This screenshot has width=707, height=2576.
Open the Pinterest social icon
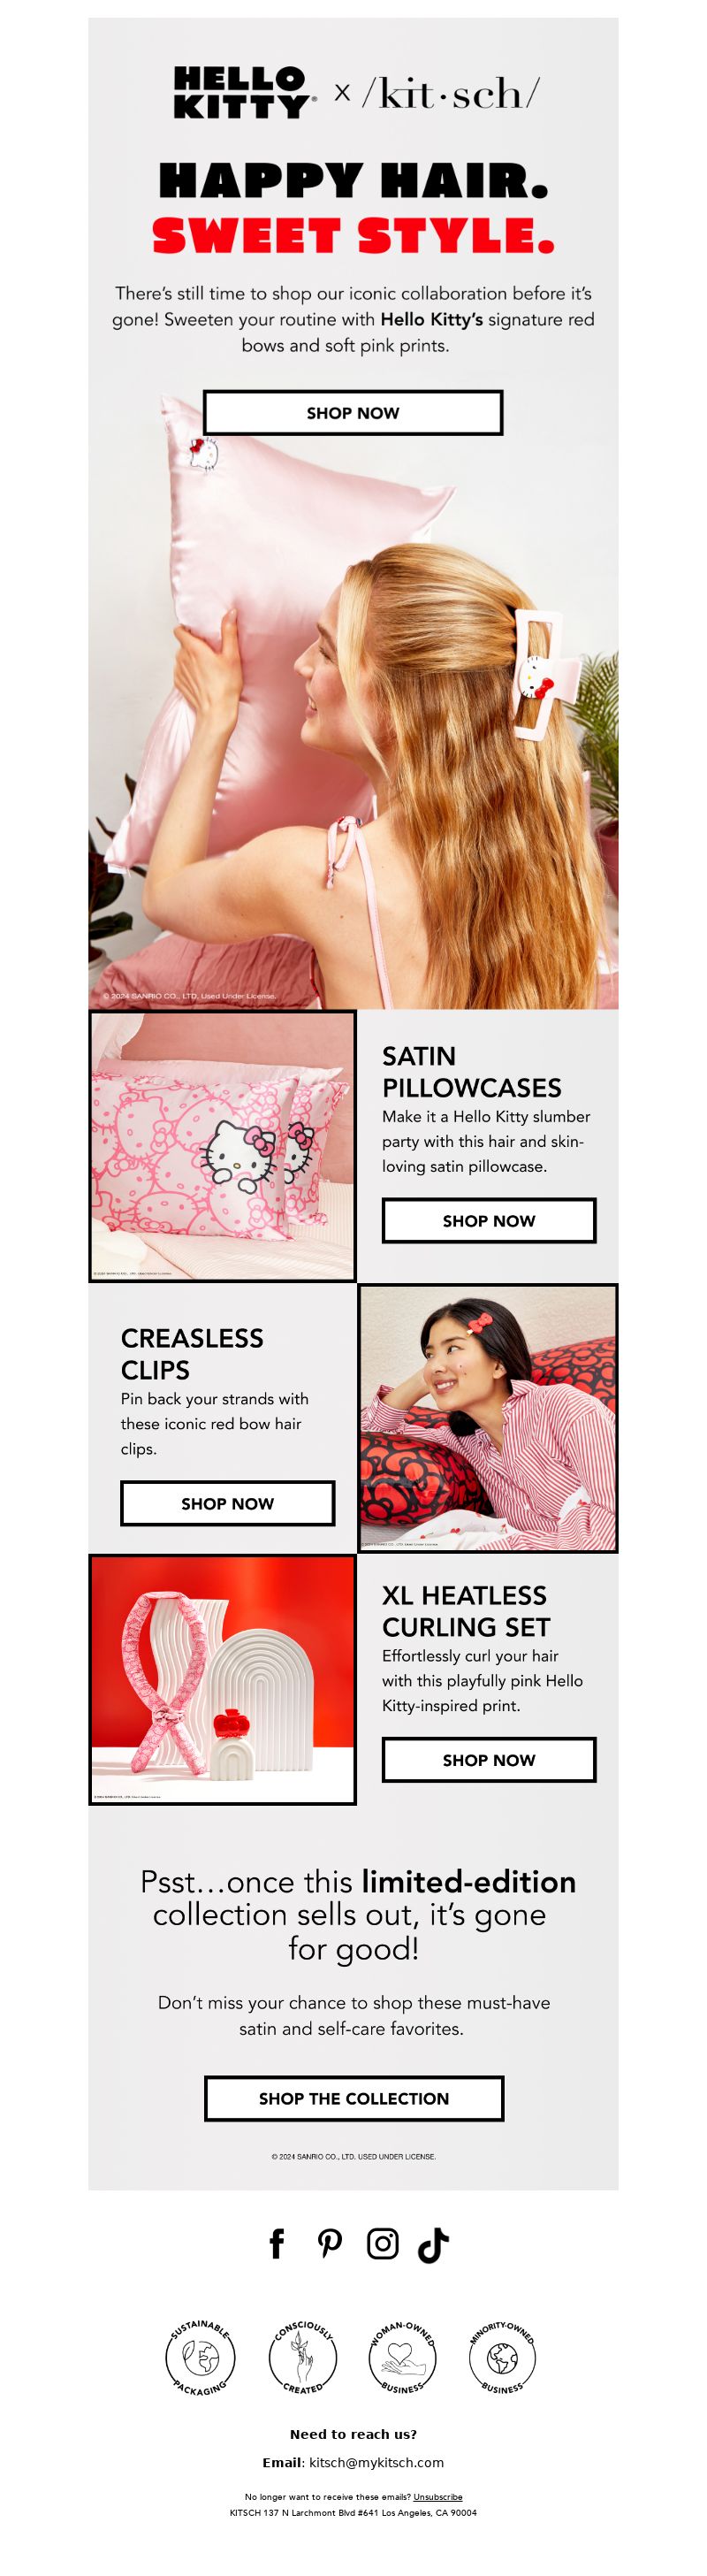click(330, 2243)
